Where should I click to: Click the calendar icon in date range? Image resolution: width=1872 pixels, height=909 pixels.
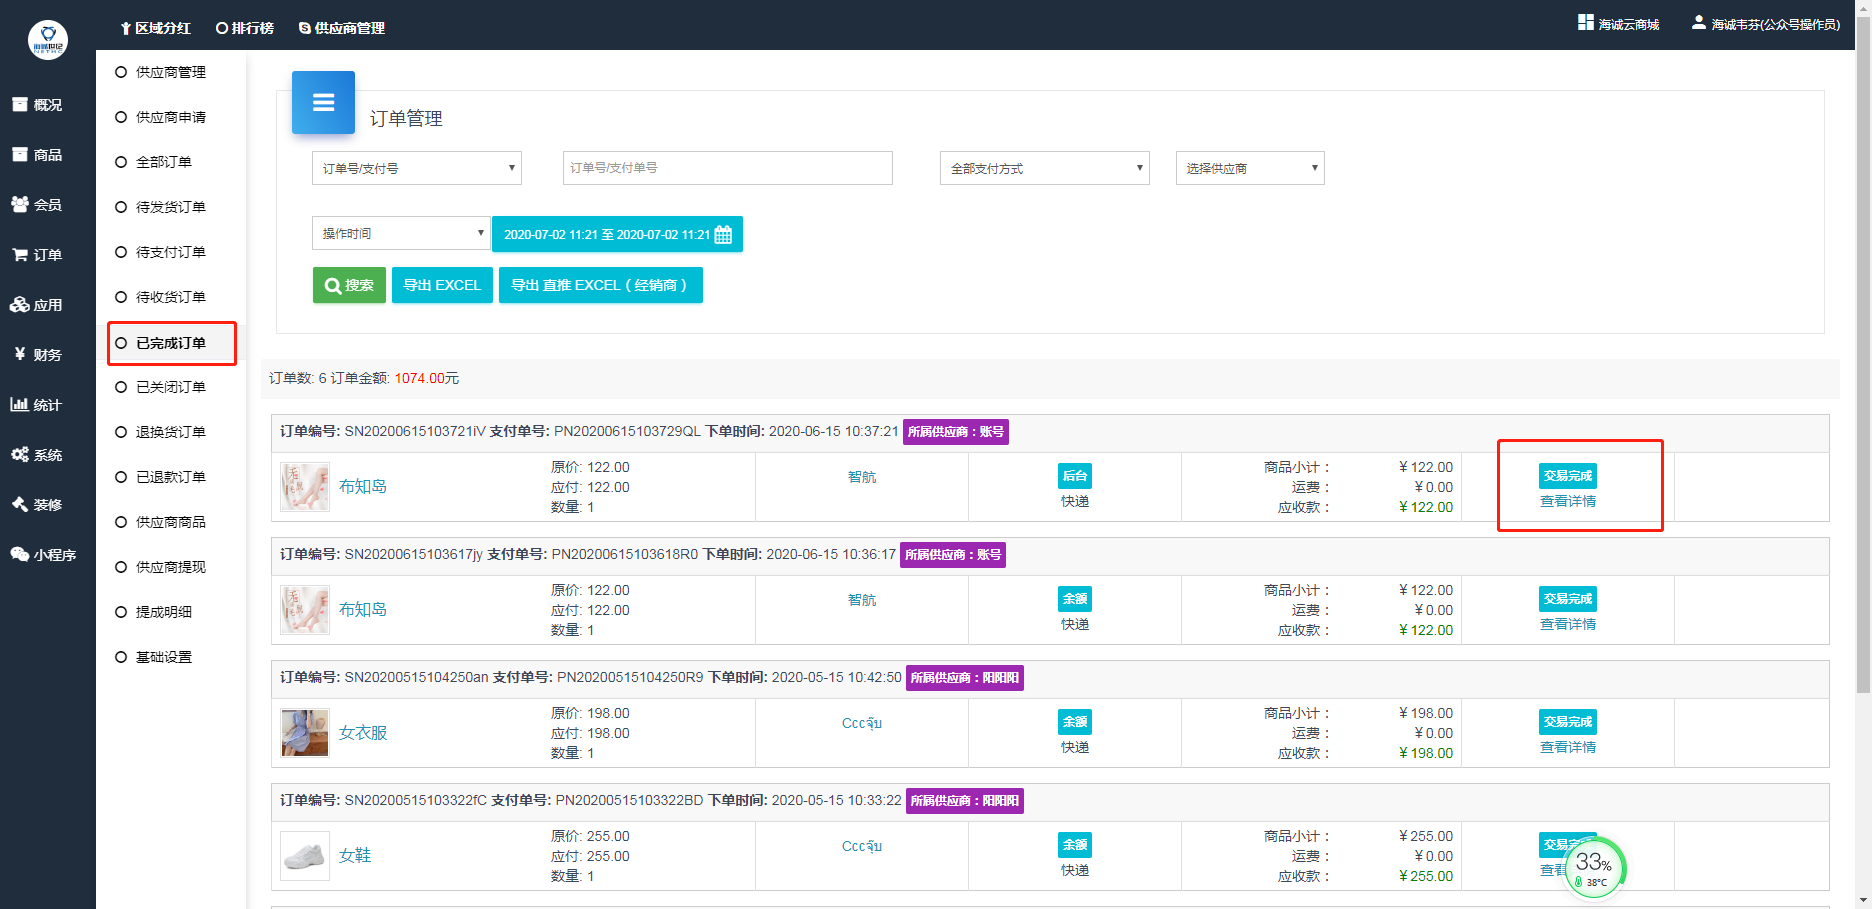[723, 235]
